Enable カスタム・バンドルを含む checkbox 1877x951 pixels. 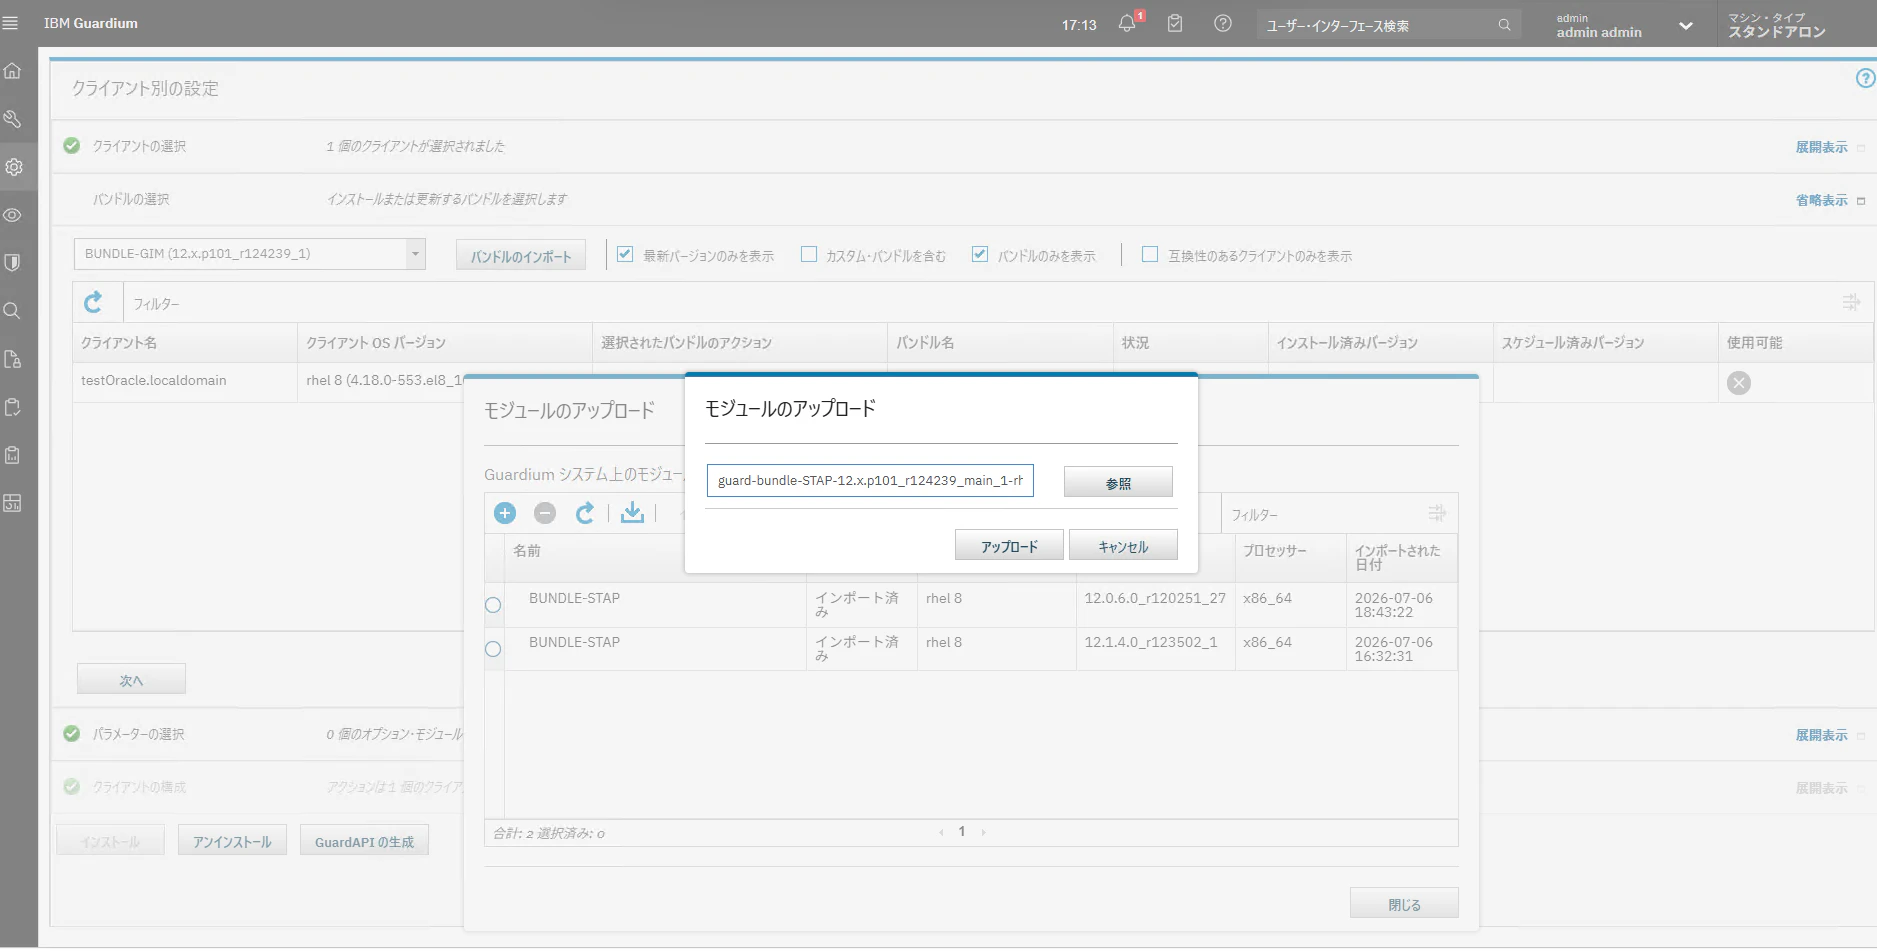click(809, 254)
